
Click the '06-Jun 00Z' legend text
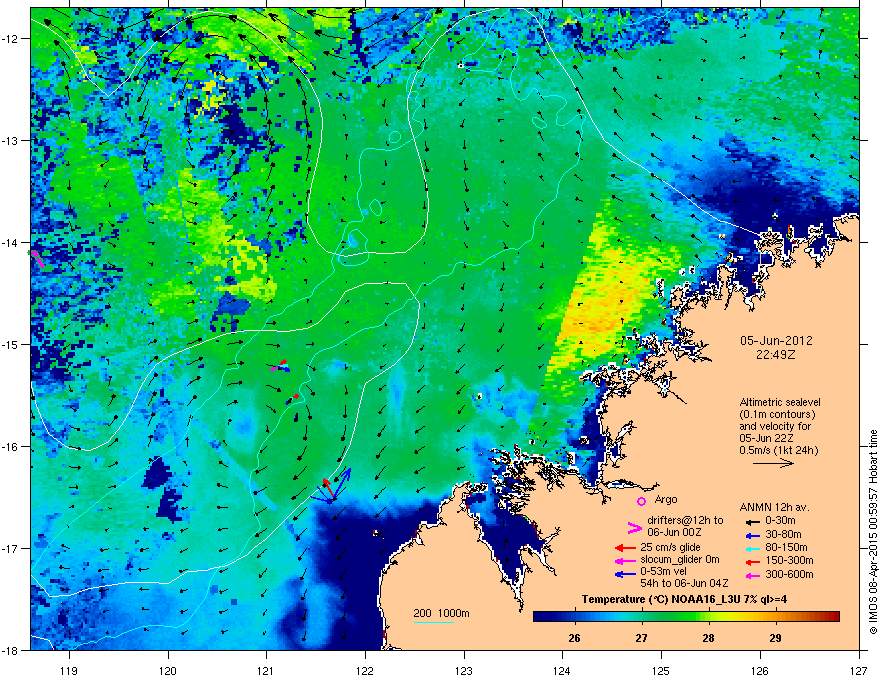point(675,532)
